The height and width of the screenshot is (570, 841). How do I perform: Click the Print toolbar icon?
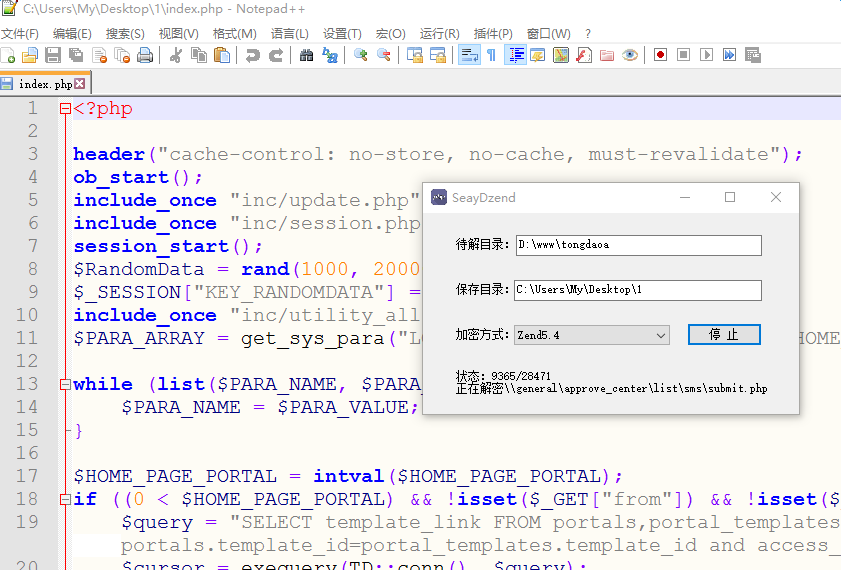pos(145,55)
